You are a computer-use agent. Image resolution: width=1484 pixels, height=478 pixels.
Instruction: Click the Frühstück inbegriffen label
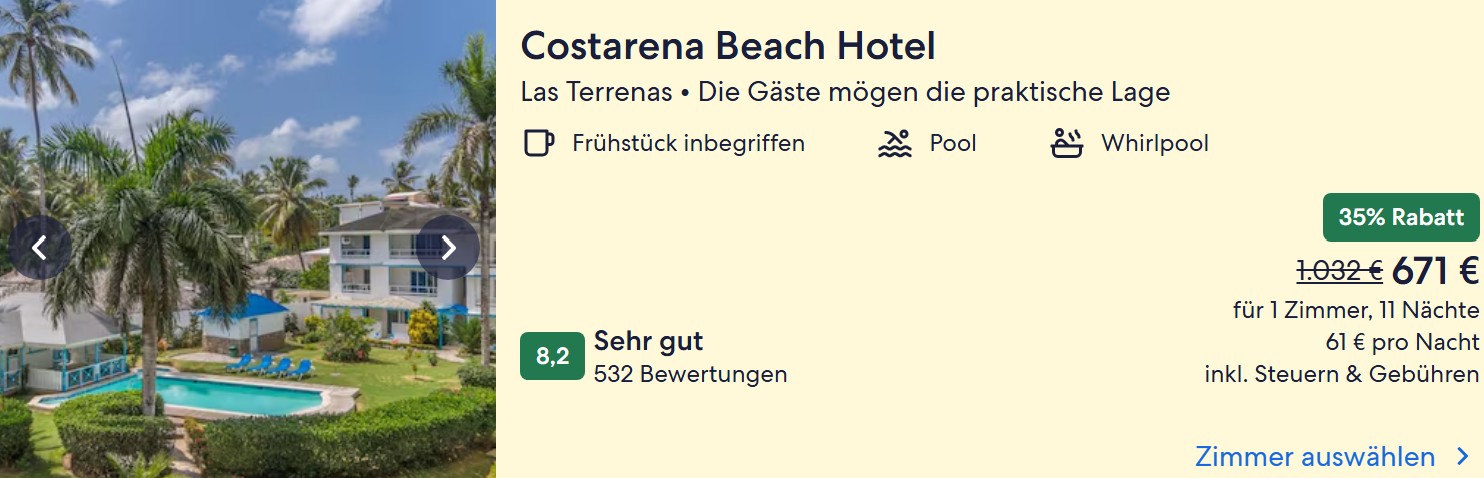click(688, 144)
